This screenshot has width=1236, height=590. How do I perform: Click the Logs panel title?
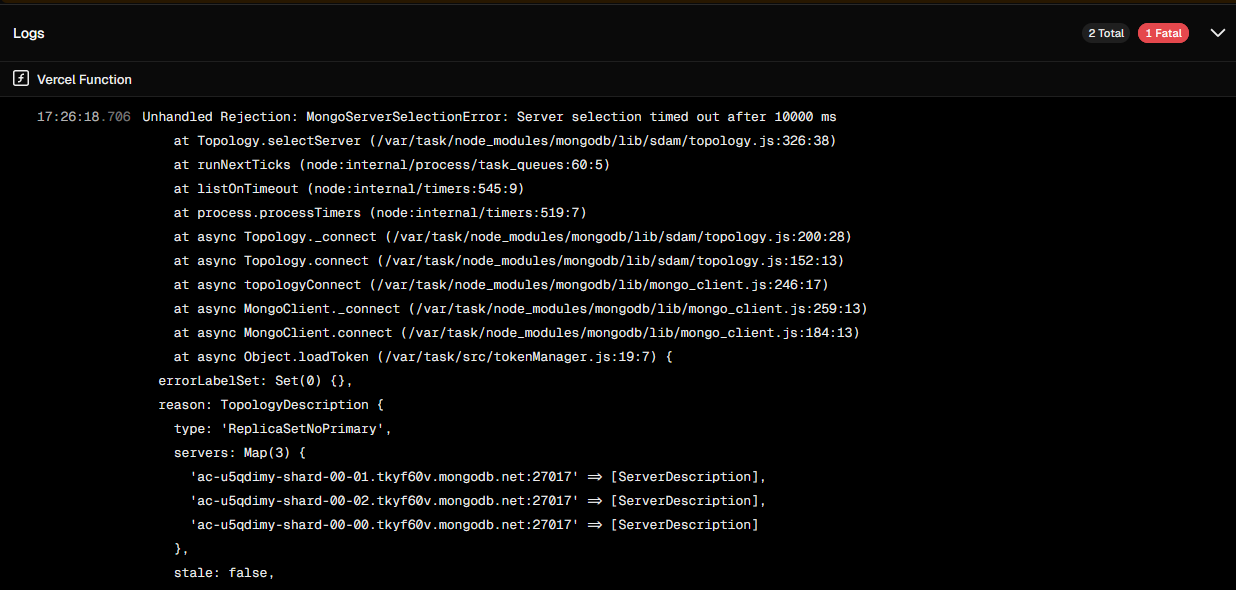29,33
